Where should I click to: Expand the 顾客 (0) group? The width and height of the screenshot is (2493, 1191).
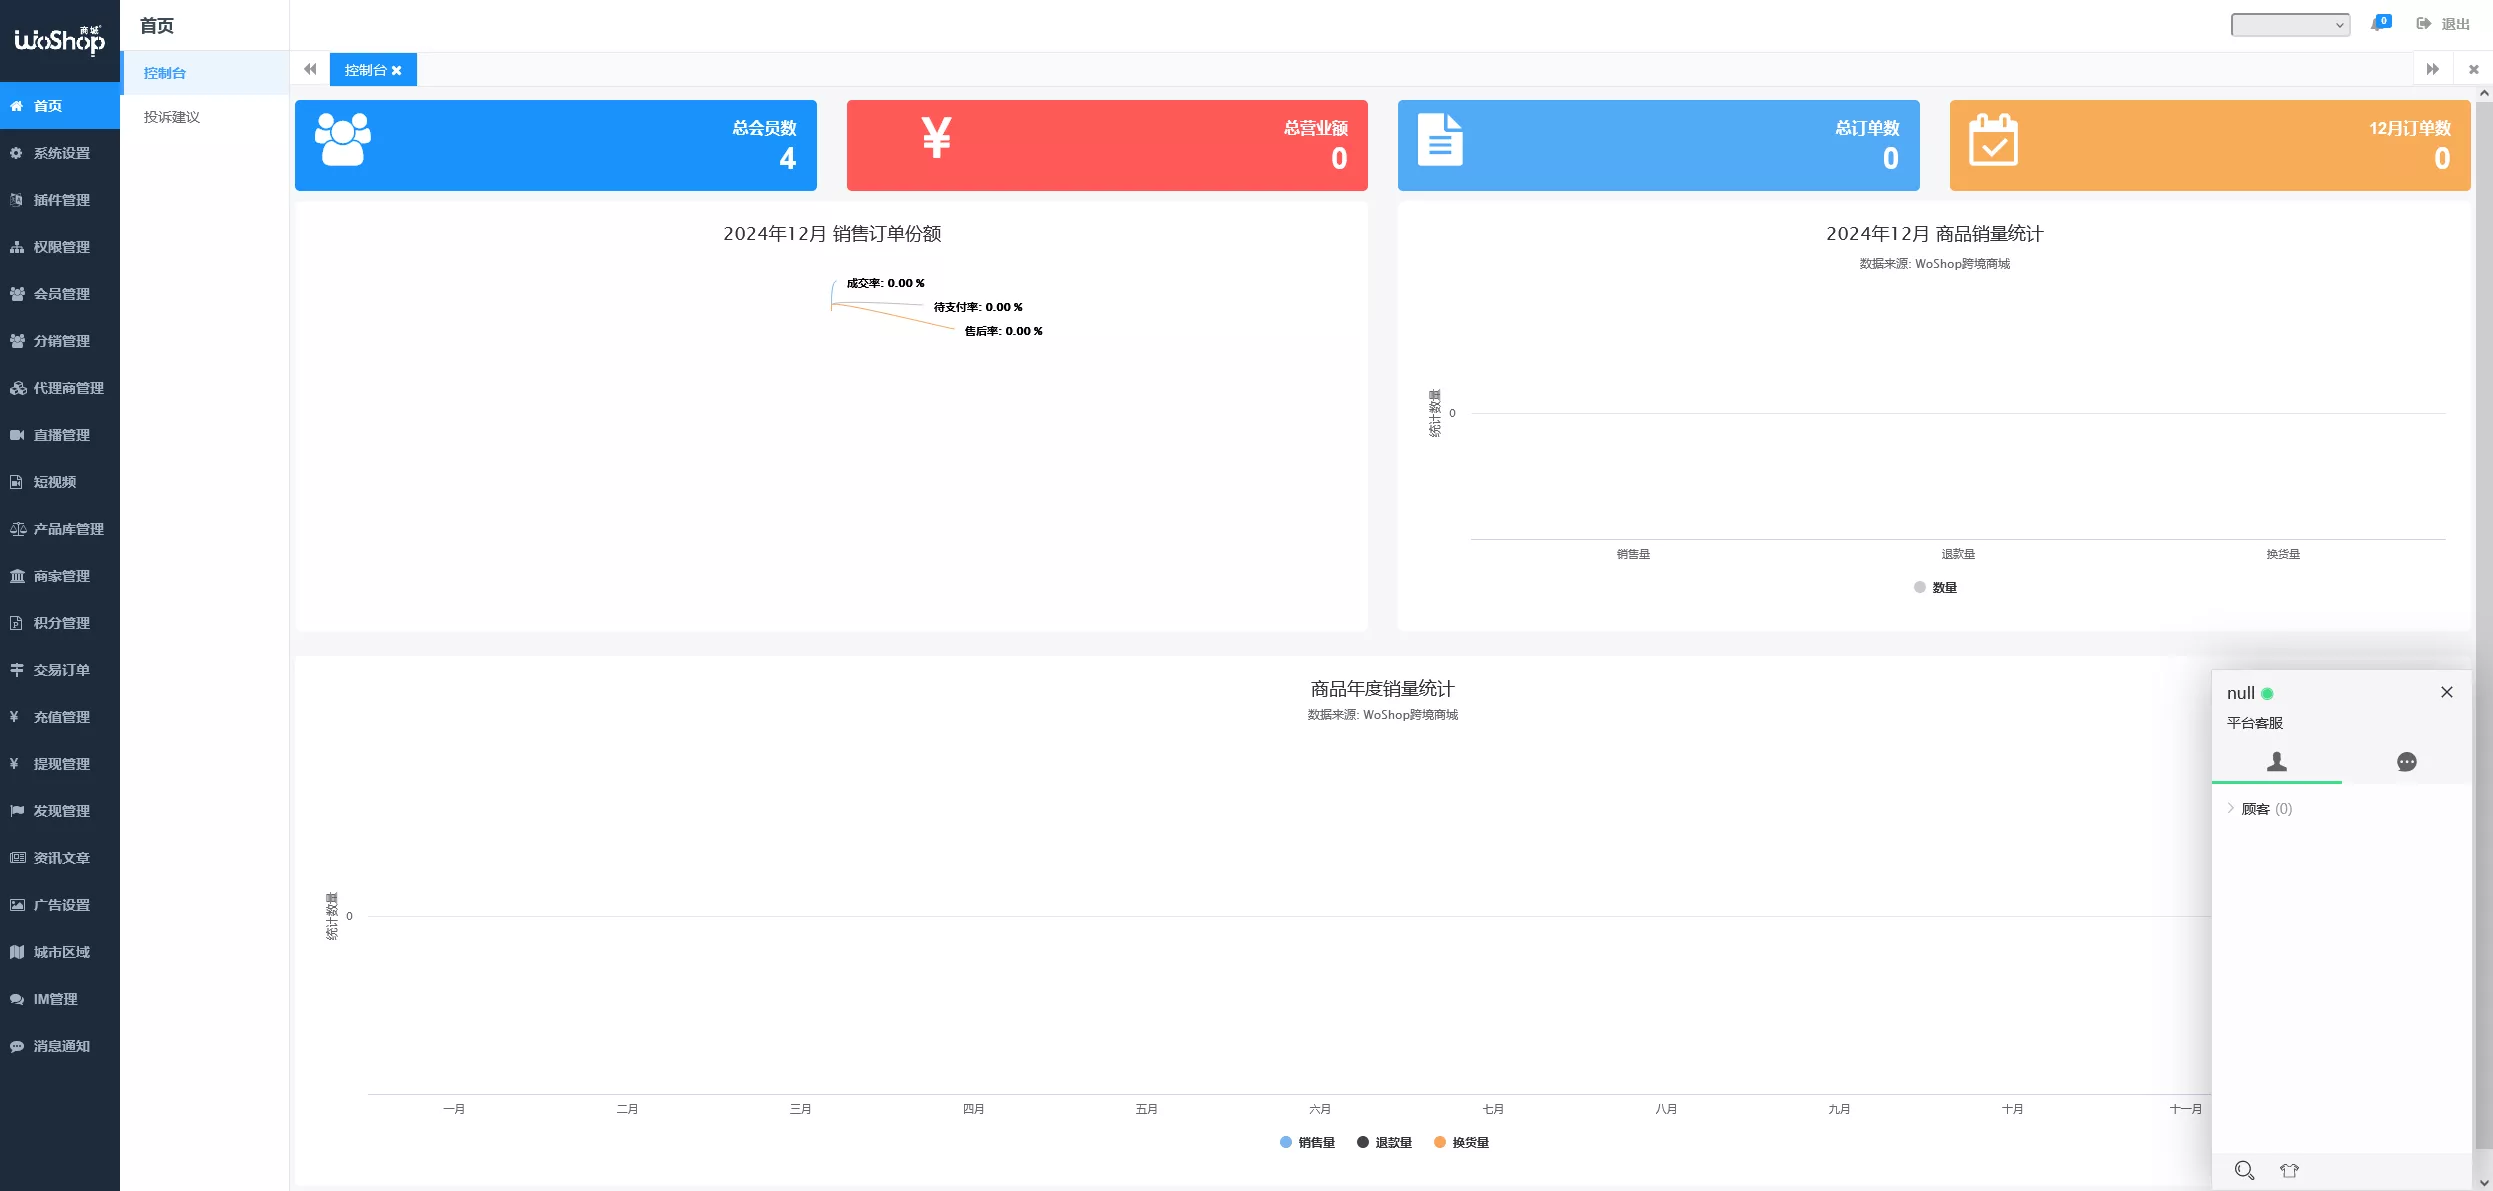pos(2256,809)
